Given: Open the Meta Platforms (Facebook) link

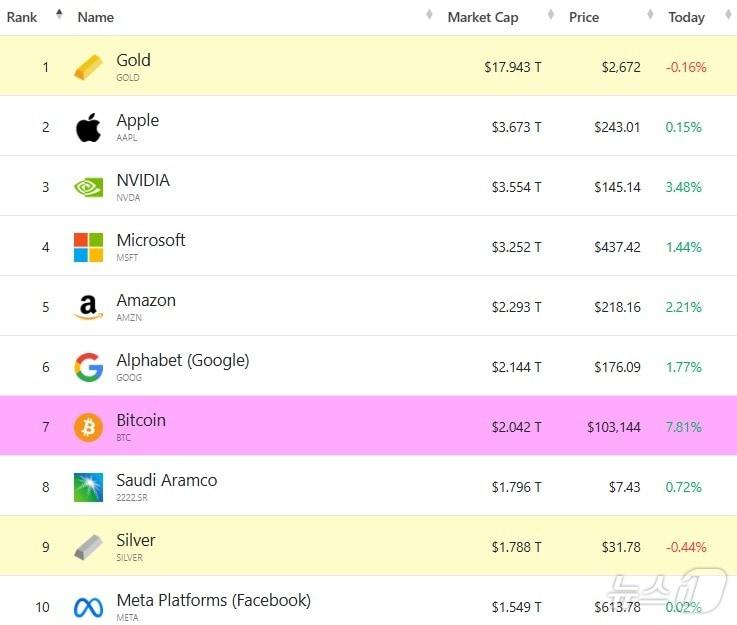Looking at the screenshot, I should tap(213, 600).
